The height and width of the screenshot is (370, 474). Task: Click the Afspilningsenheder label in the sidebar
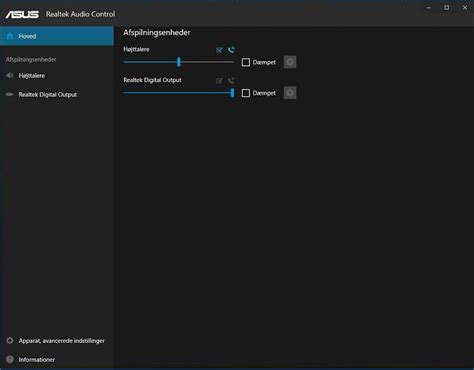[x=31, y=60]
